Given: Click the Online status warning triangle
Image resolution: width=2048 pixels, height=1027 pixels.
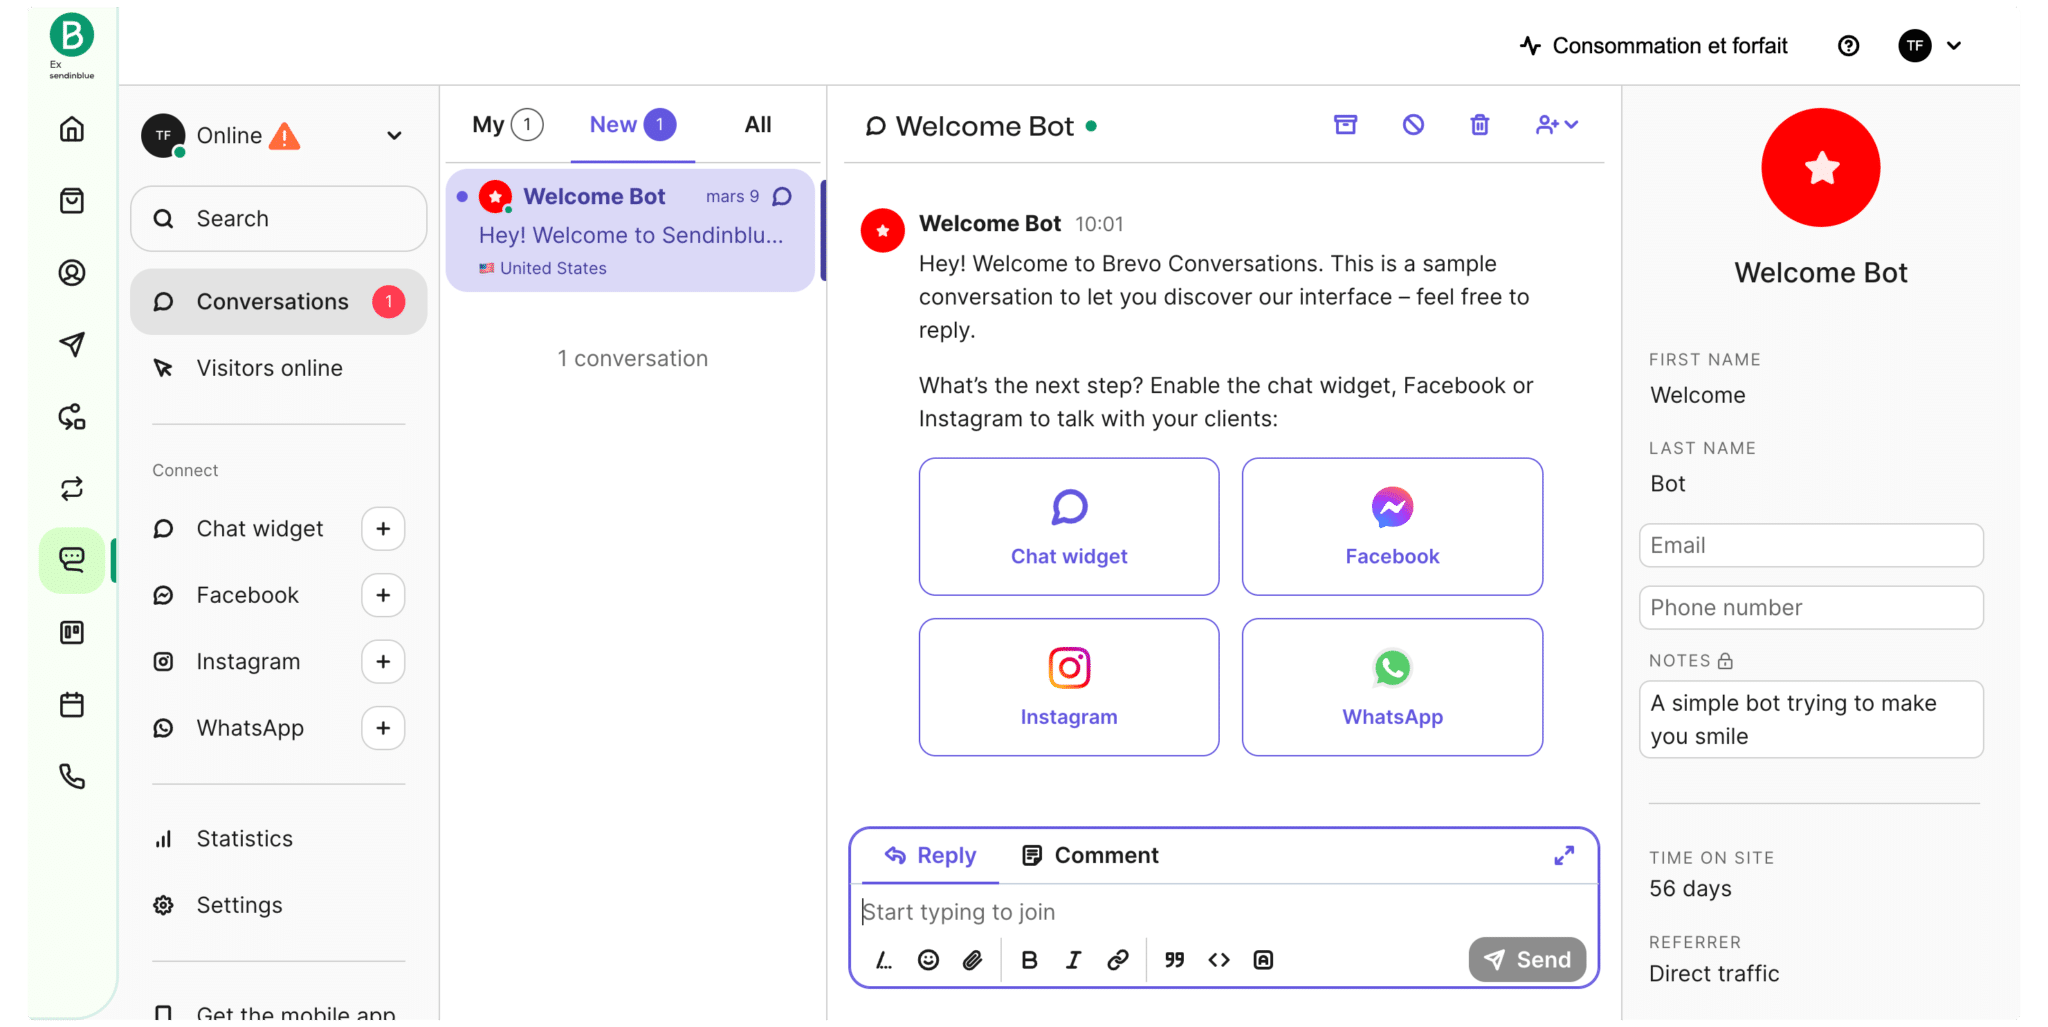Looking at the screenshot, I should (x=285, y=136).
